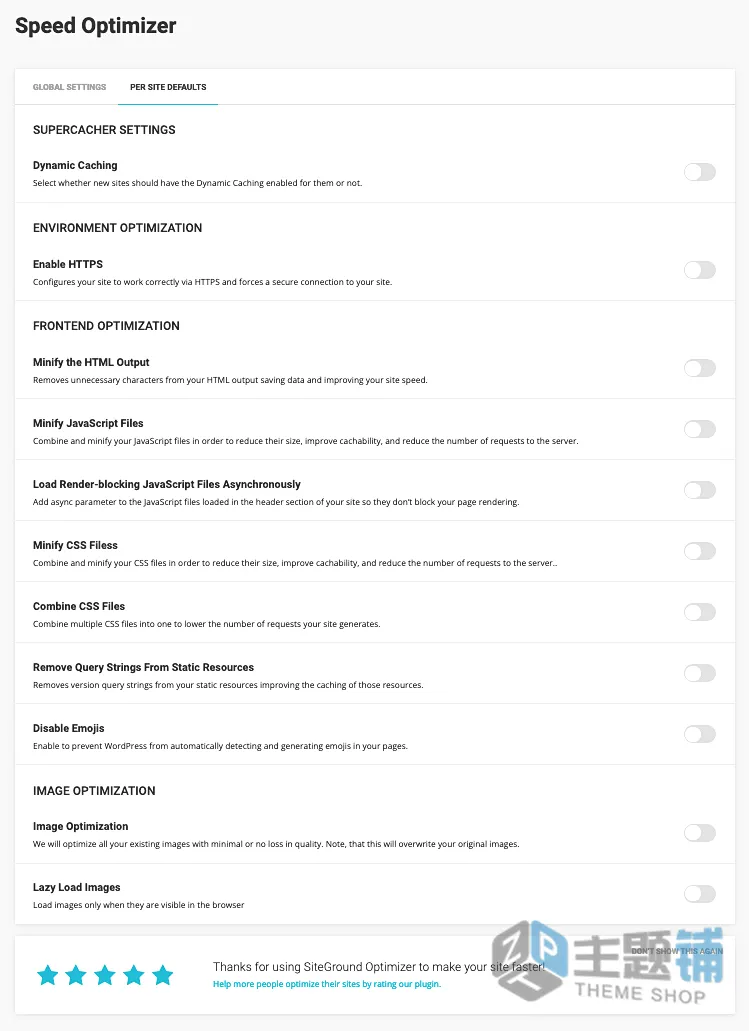Click the fifth rating star

coord(162,975)
